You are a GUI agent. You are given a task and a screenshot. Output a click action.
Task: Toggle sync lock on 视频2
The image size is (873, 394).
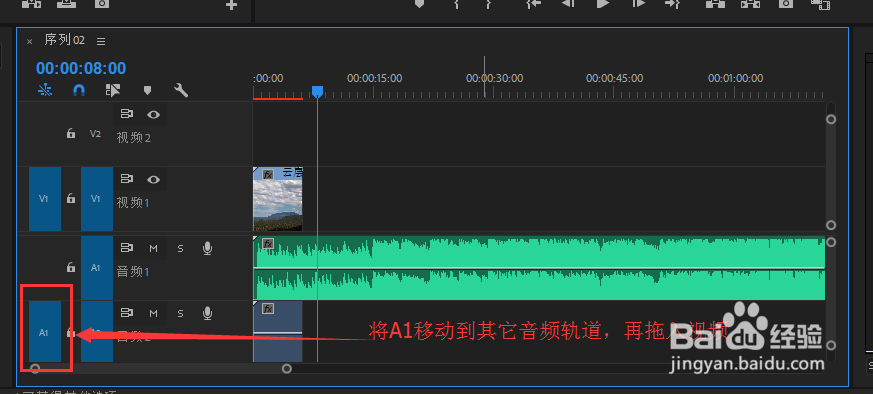click(127, 115)
